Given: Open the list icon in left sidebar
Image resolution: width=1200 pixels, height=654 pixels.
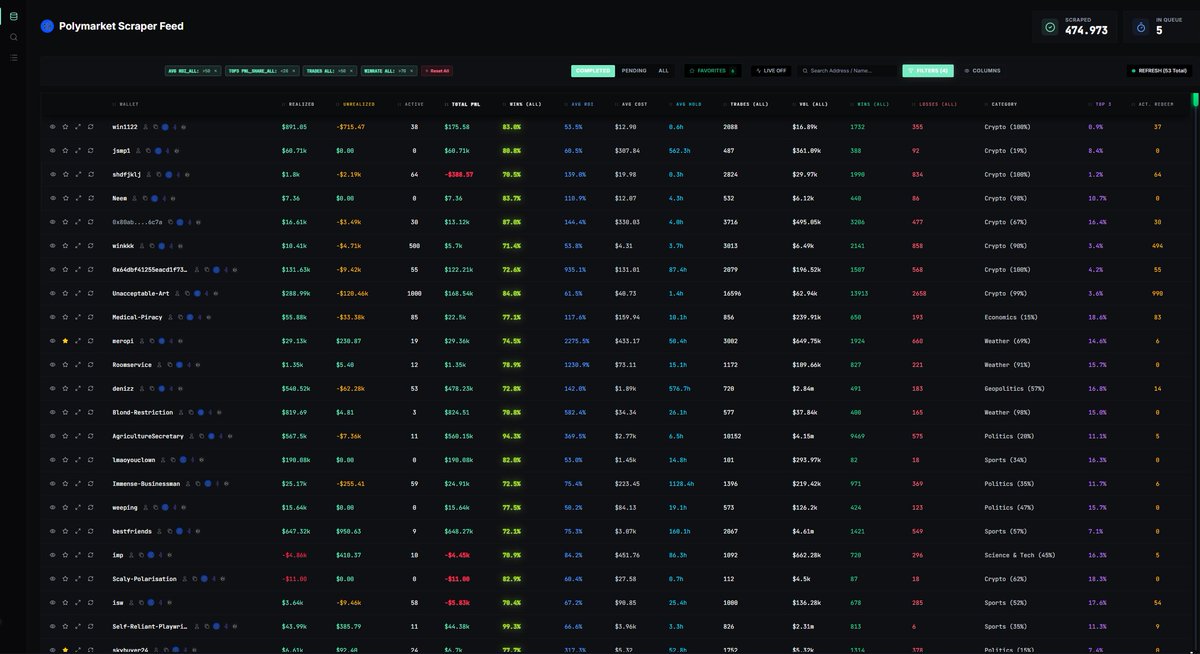Looking at the screenshot, I should (13, 58).
